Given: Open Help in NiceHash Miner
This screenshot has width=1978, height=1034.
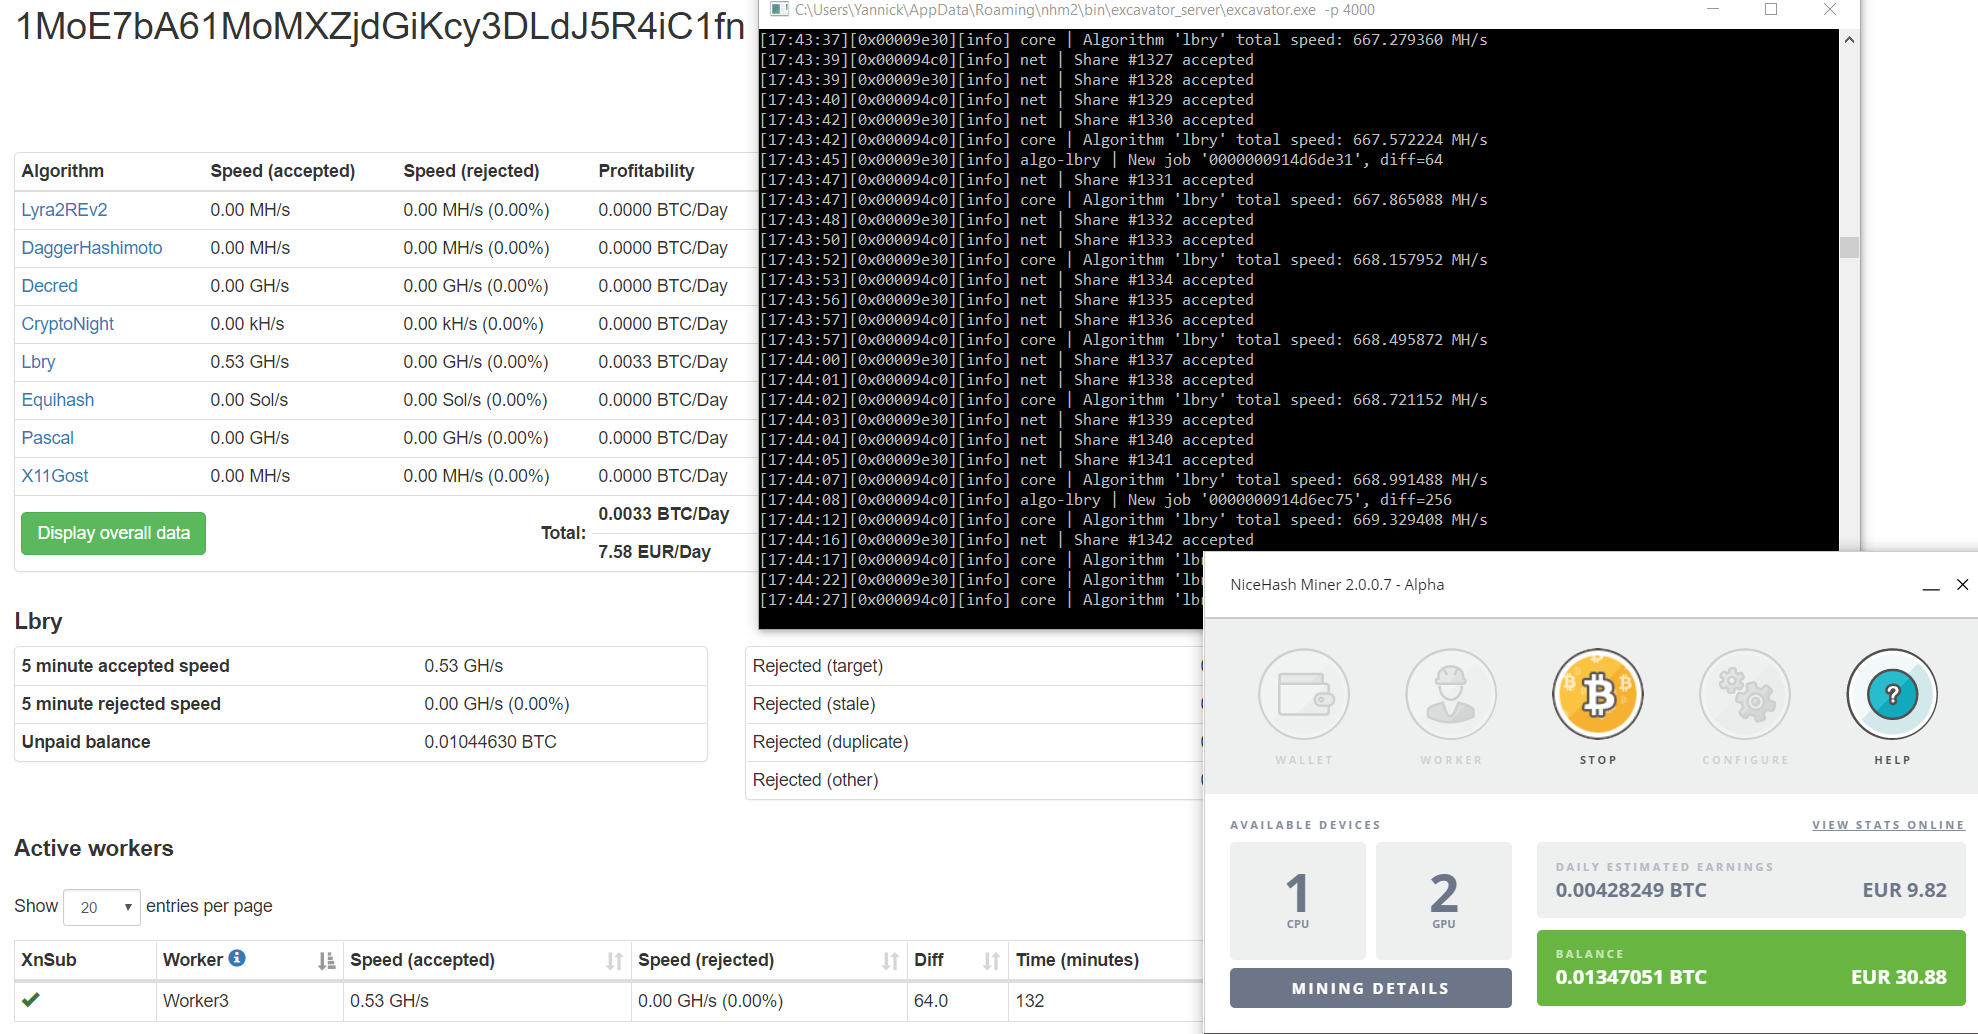Looking at the screenshot, I should point(1892,695).
